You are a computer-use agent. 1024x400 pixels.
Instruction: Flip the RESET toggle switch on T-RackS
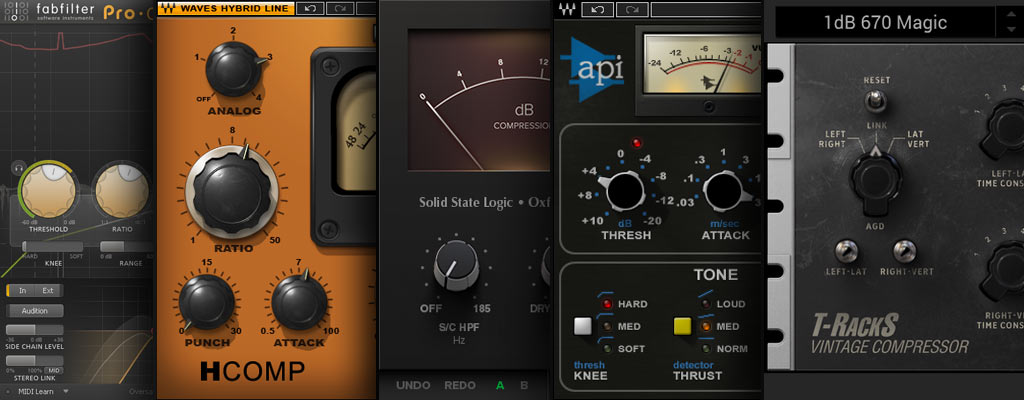tap(874, 101)
